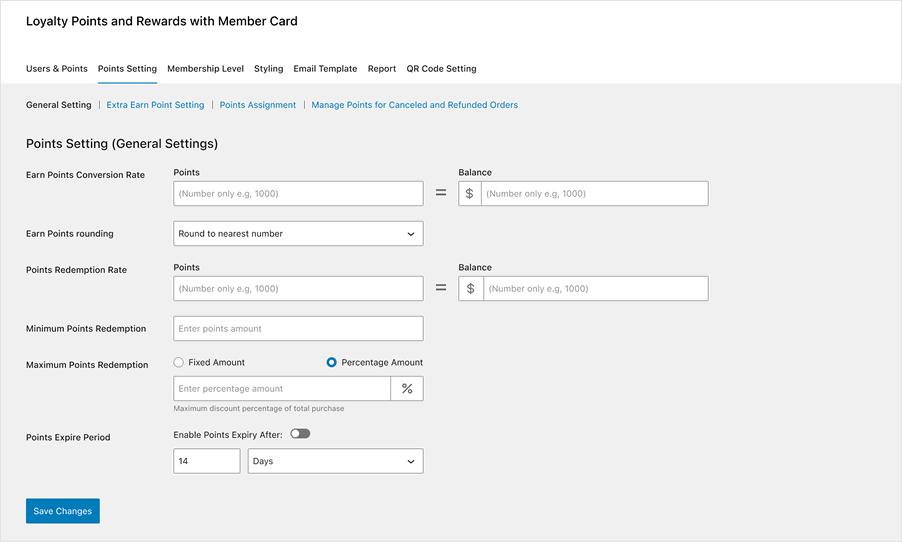This screenshot has width=902, height=542.
Task: Open the Extra Earn Point Setting link
Action: [x=155, y=105]
